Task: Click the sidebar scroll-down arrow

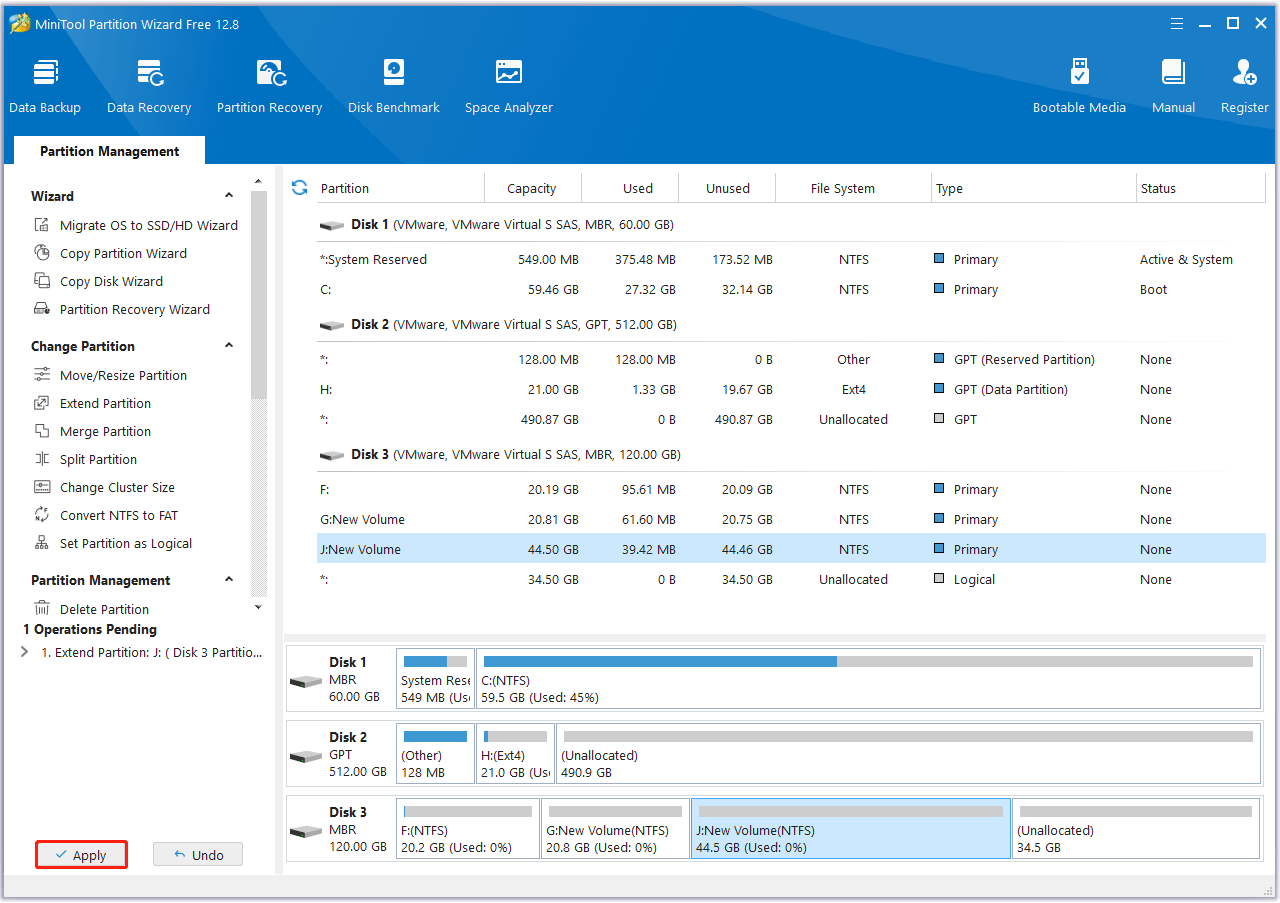Action: click(x=258, y=607)
